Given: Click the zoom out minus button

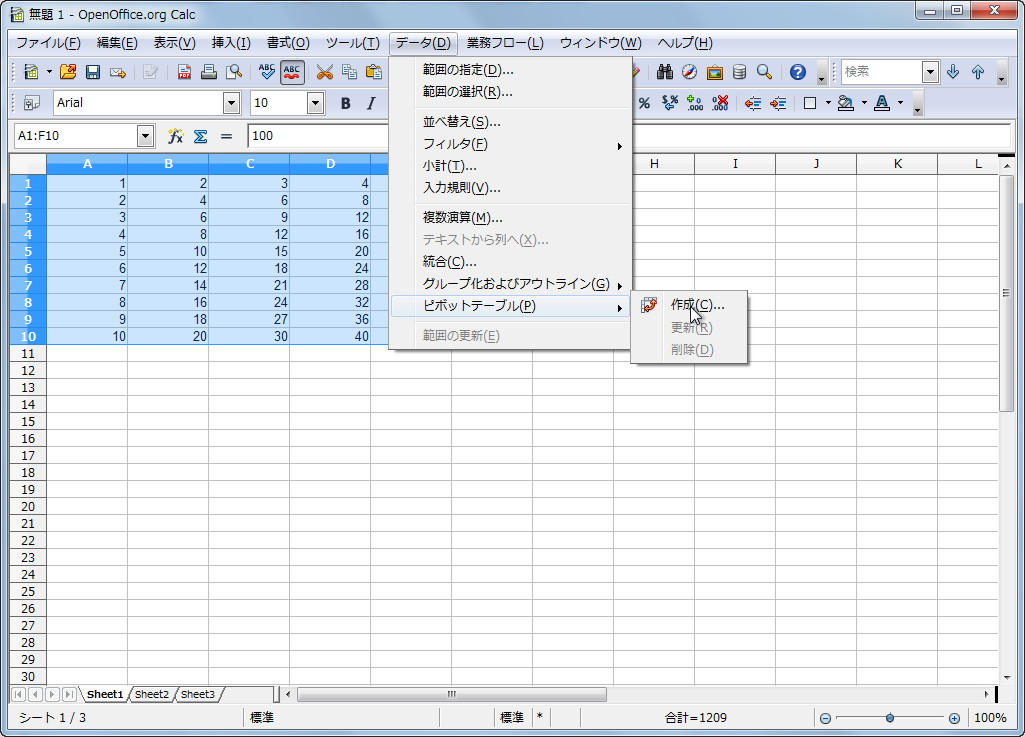Looking at the screenshot, I should [826, 719].
